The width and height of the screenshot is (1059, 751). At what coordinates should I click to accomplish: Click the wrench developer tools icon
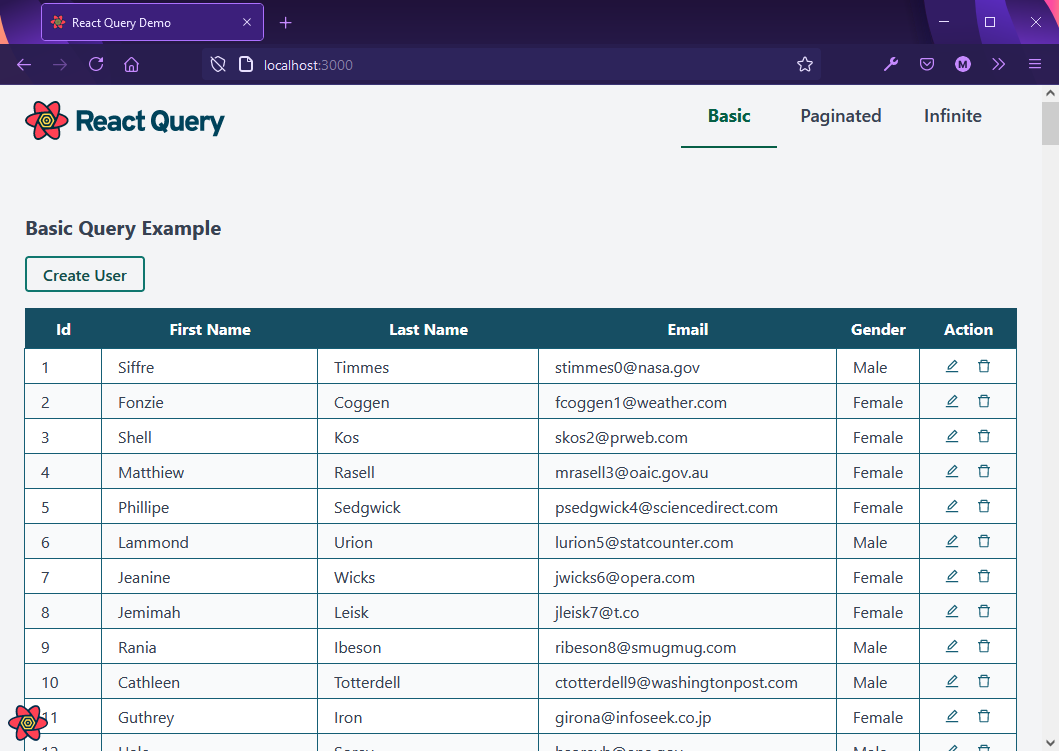coord(890,64)
